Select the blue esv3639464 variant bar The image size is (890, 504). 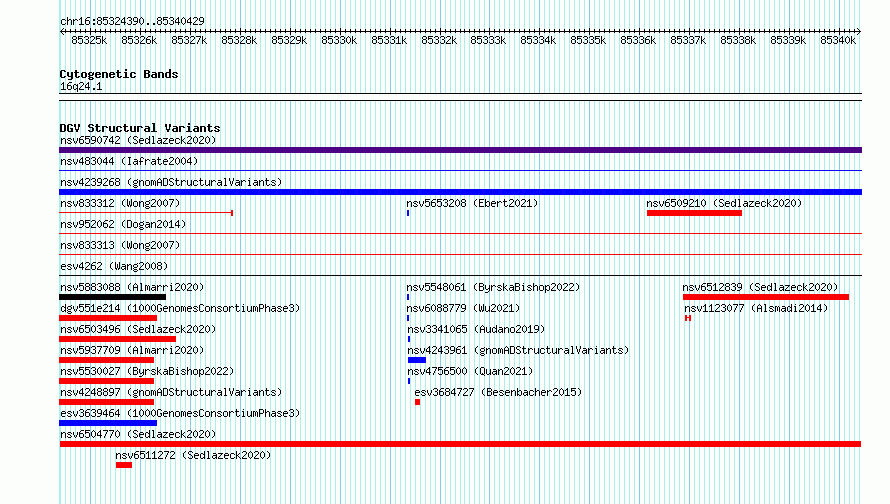108,423
